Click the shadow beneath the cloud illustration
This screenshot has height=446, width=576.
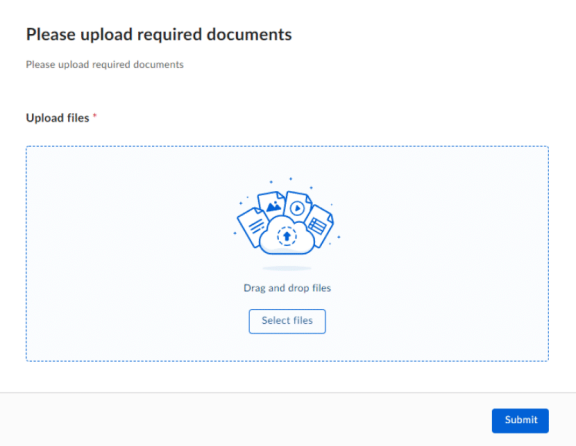pyautogui.click(x=287, y=268)
